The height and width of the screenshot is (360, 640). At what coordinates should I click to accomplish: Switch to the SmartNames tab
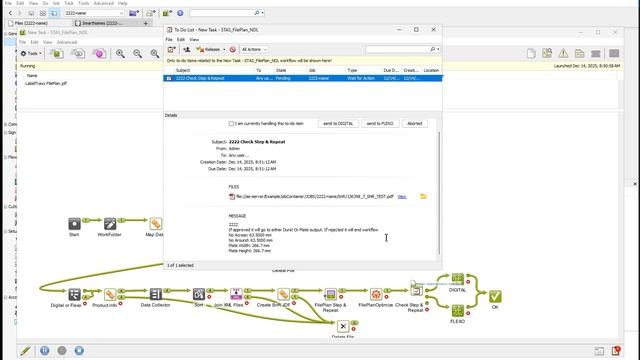100,23
